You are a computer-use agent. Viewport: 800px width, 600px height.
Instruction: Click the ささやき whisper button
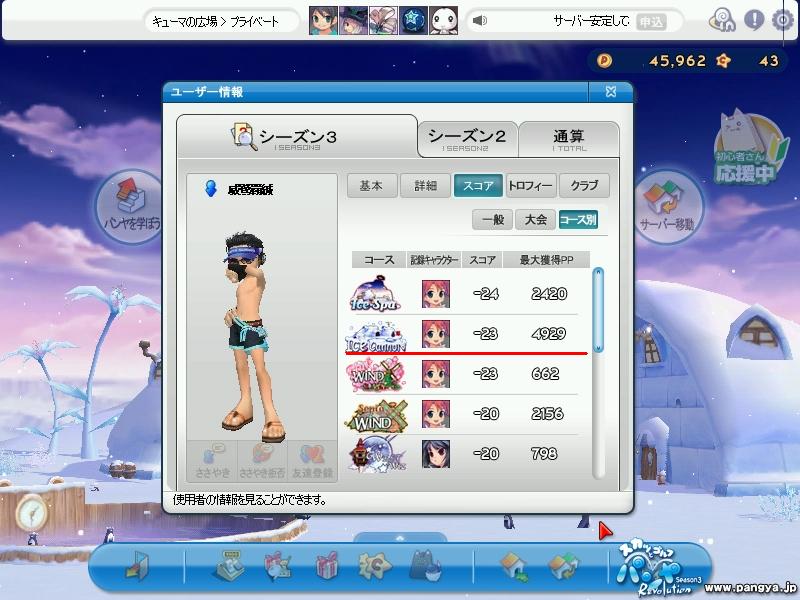tap(213, 461)
